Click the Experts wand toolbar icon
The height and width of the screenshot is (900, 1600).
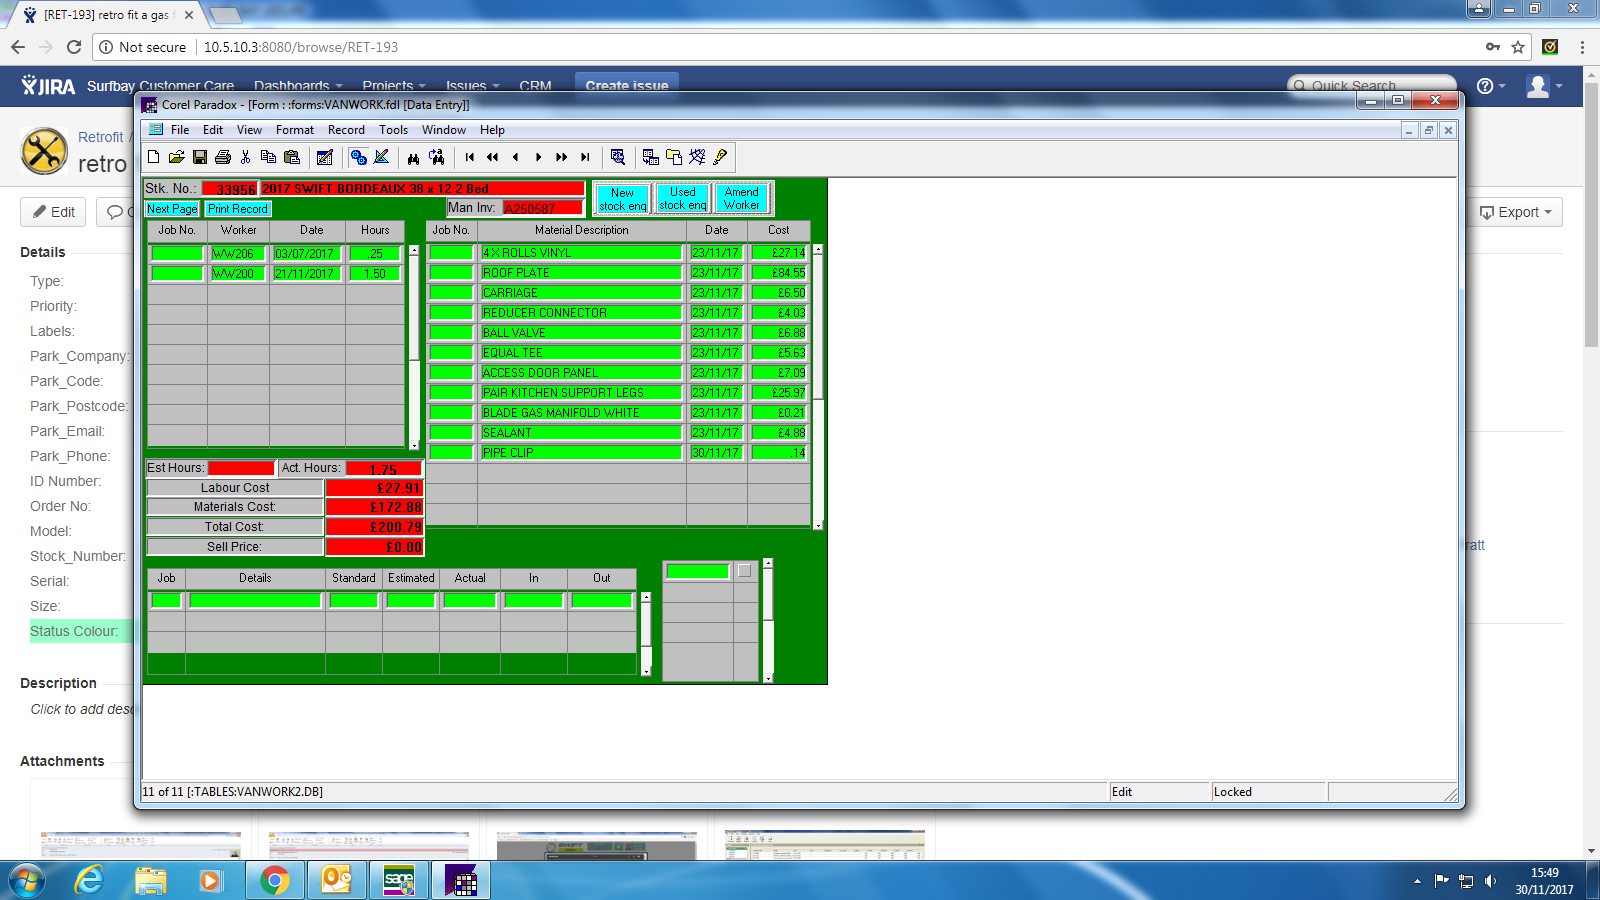(697, 157)
